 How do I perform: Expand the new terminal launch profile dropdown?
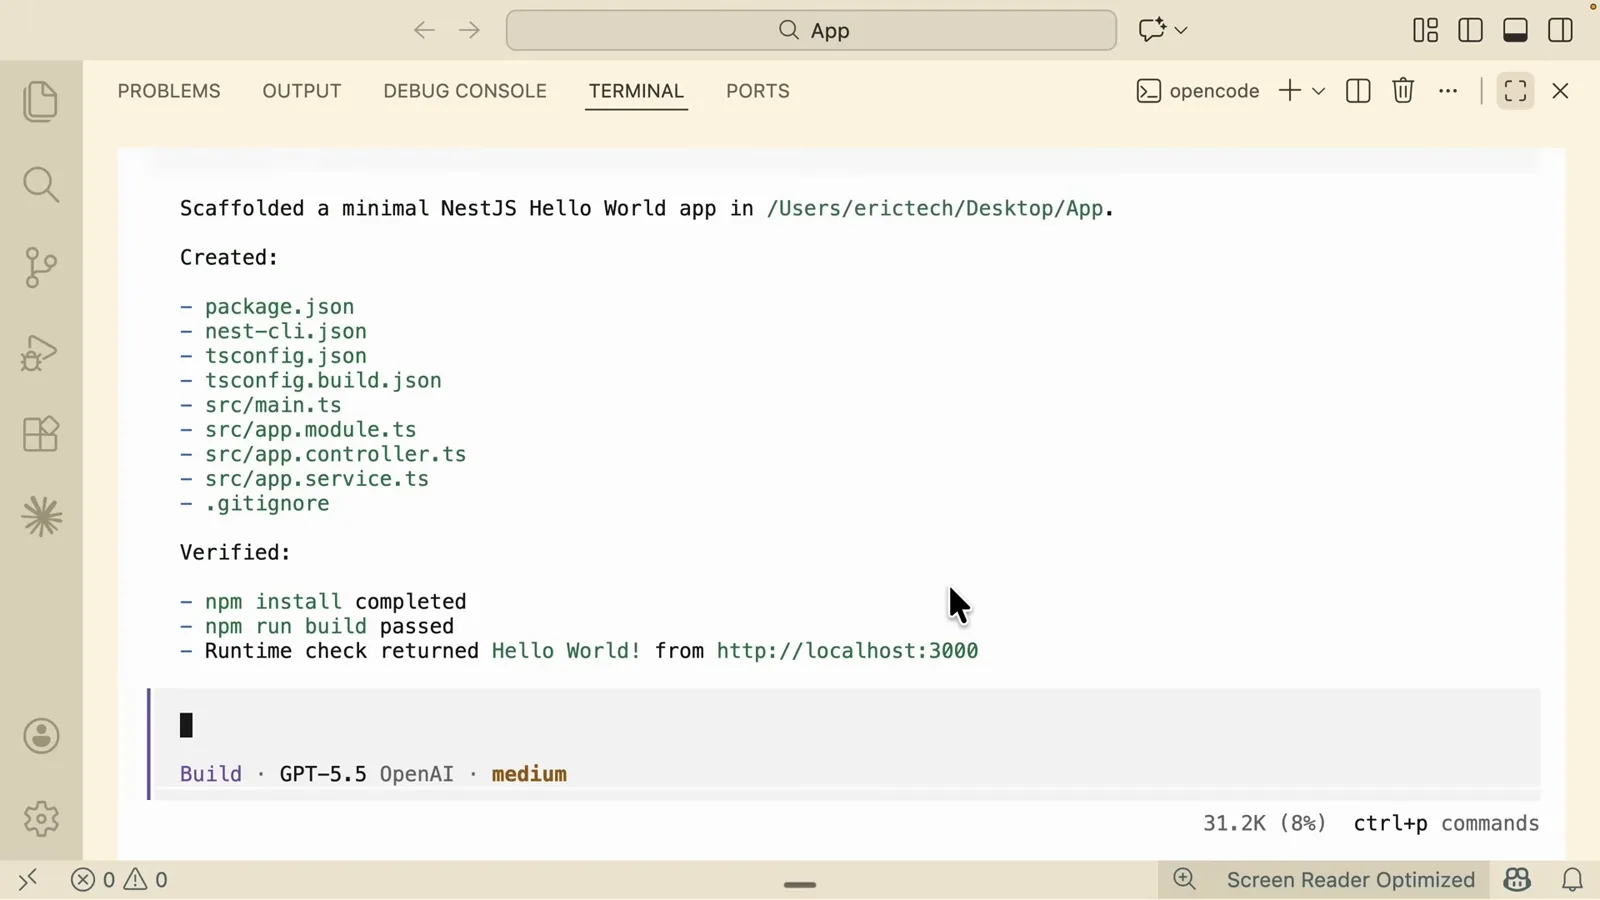pos(1319,91)
